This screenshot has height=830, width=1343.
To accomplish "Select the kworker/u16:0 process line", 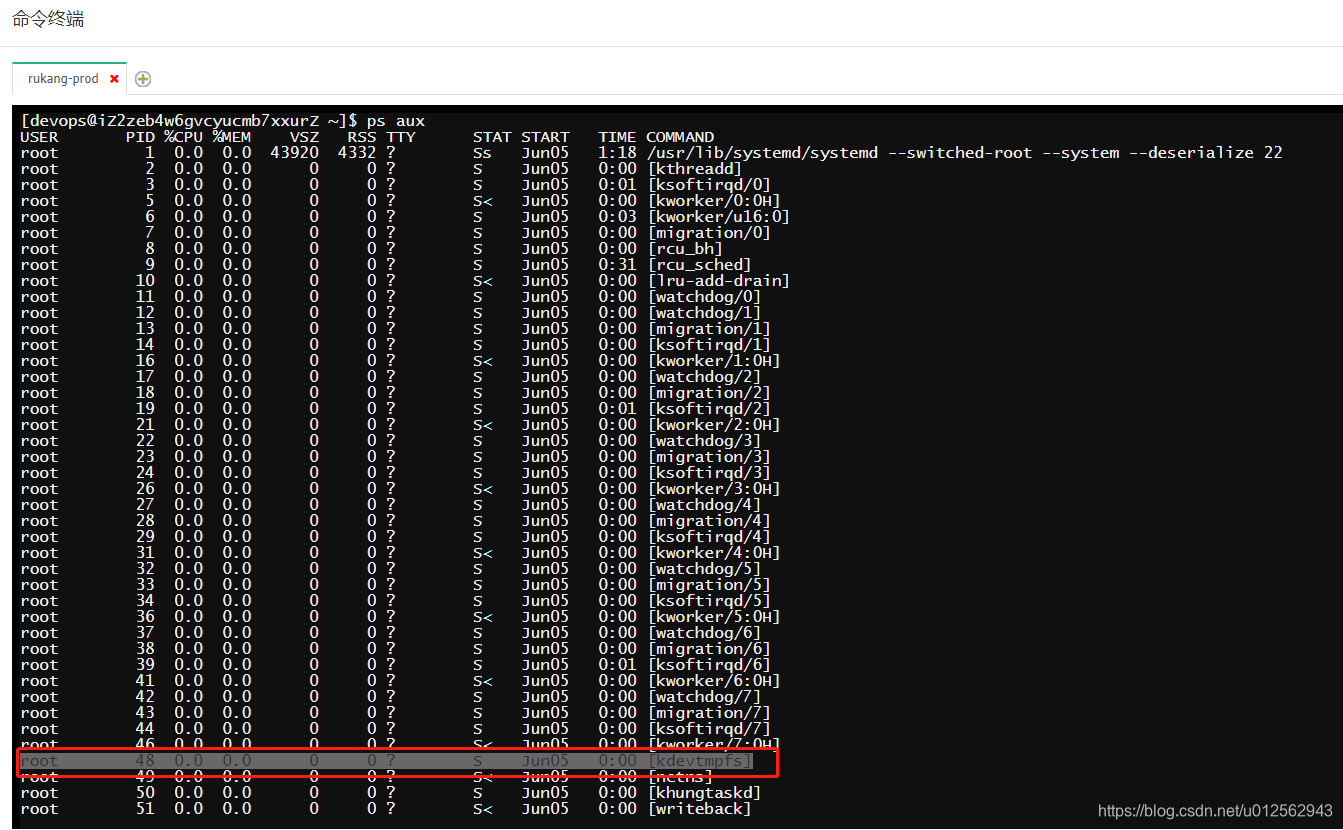I will pos(400,216).
